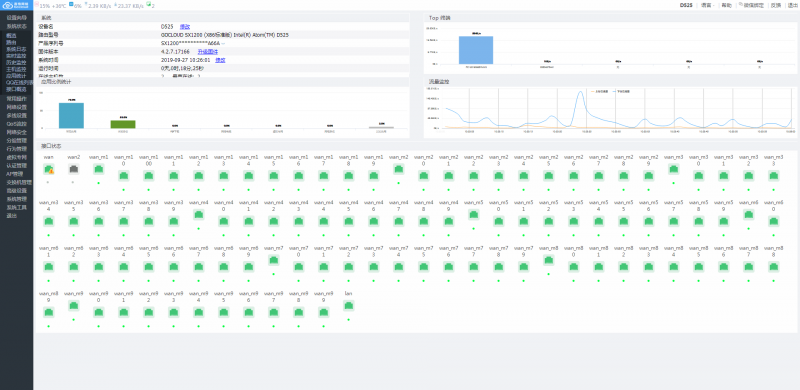Click the cloud logo in top-left corner
The image size is (800, 390).
[x=16, y=5]
